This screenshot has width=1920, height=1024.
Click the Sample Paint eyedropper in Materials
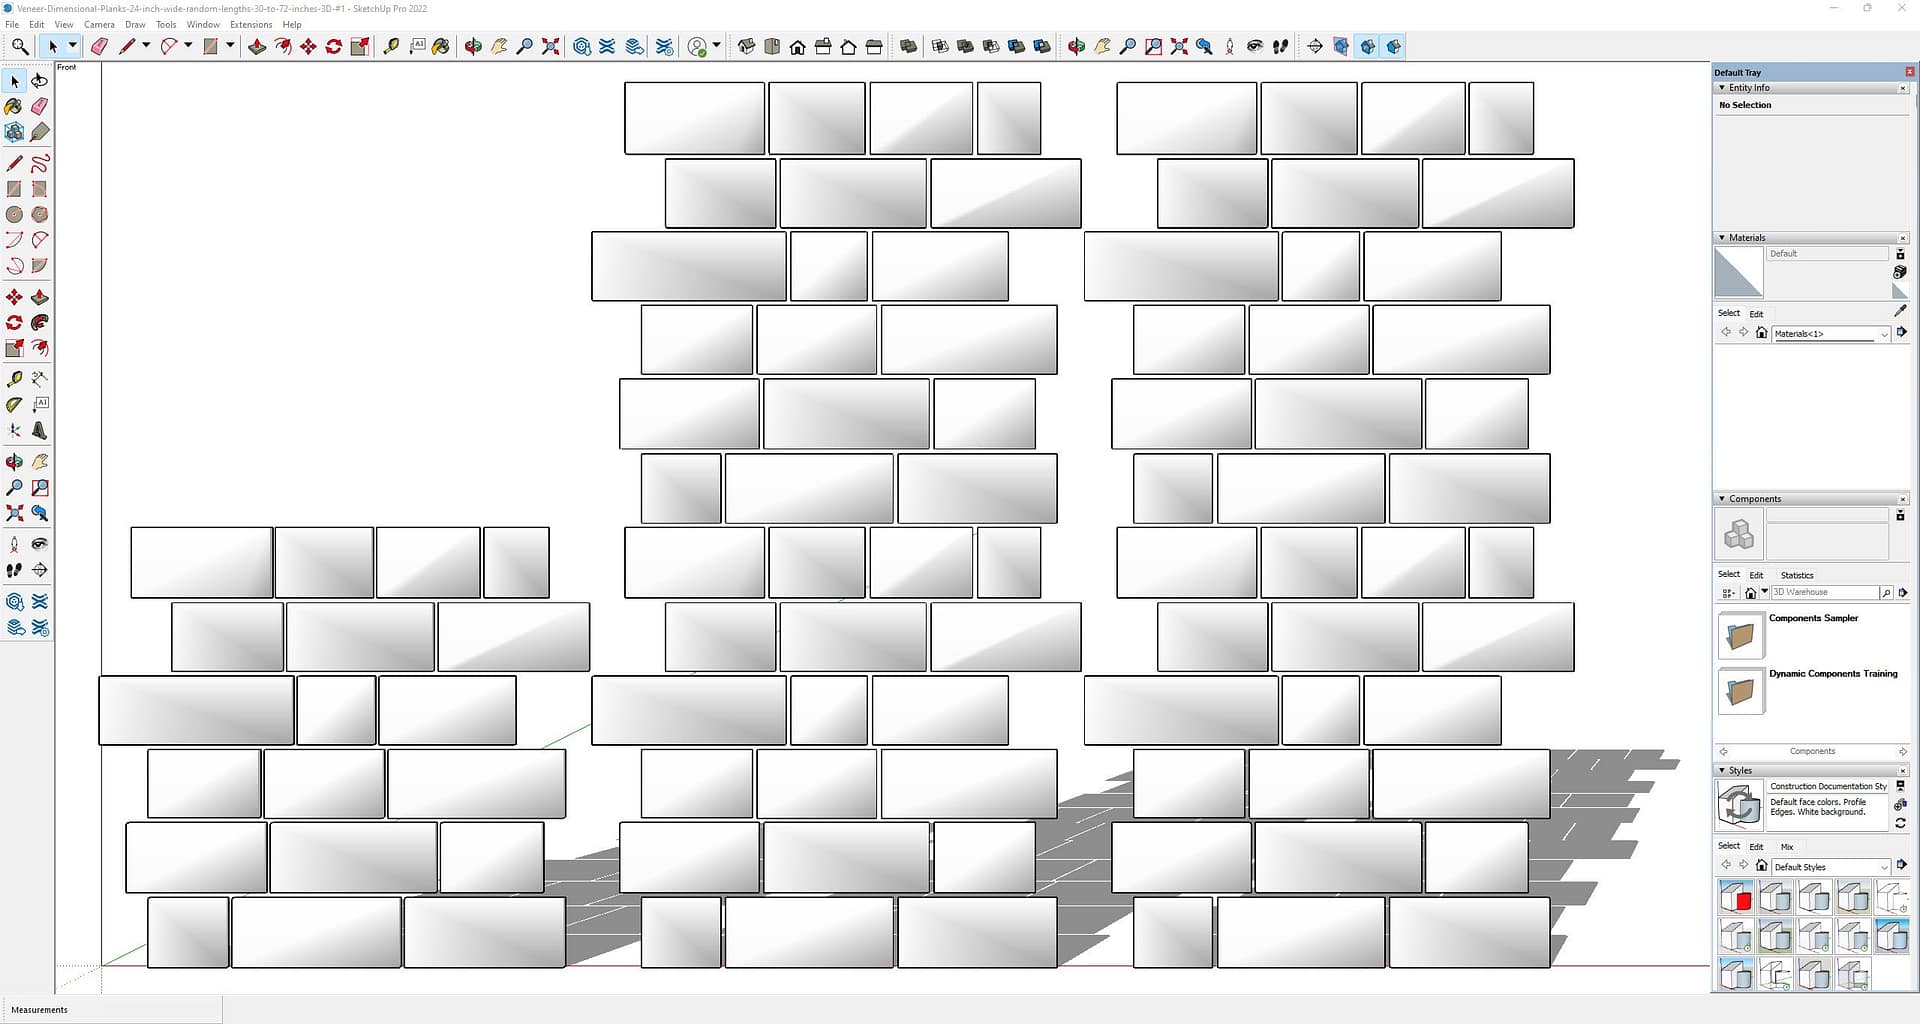pyautogui.click(x=1900, y=311)
